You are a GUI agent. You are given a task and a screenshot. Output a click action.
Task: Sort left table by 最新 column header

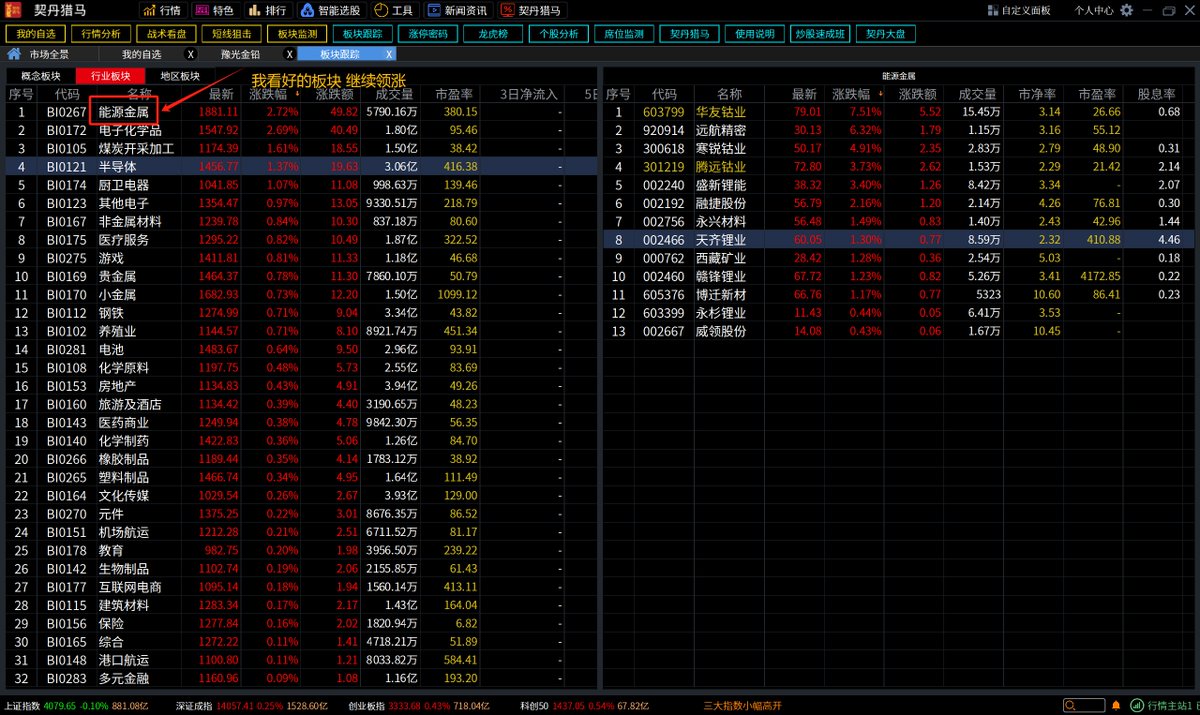[221, 94]
